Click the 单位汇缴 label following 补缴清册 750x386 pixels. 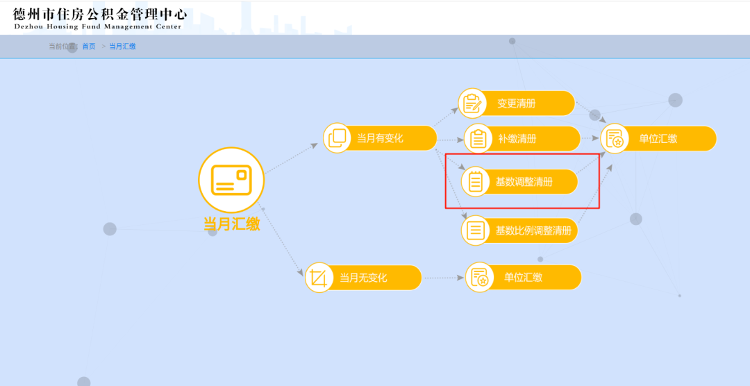click(x=658, y=139)
